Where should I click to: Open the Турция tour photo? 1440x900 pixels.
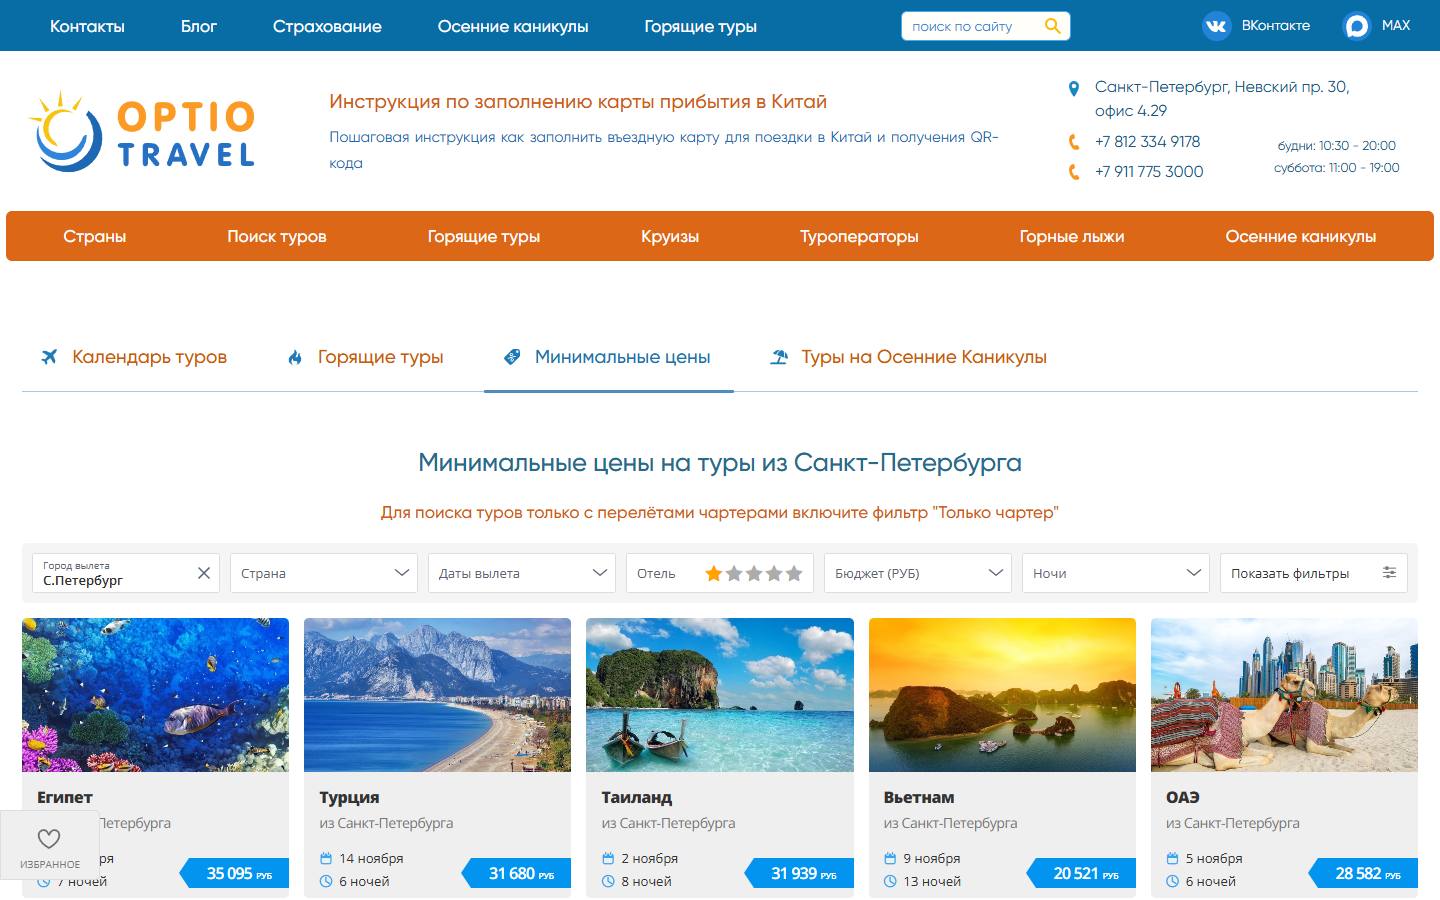[x=437, y=695]
